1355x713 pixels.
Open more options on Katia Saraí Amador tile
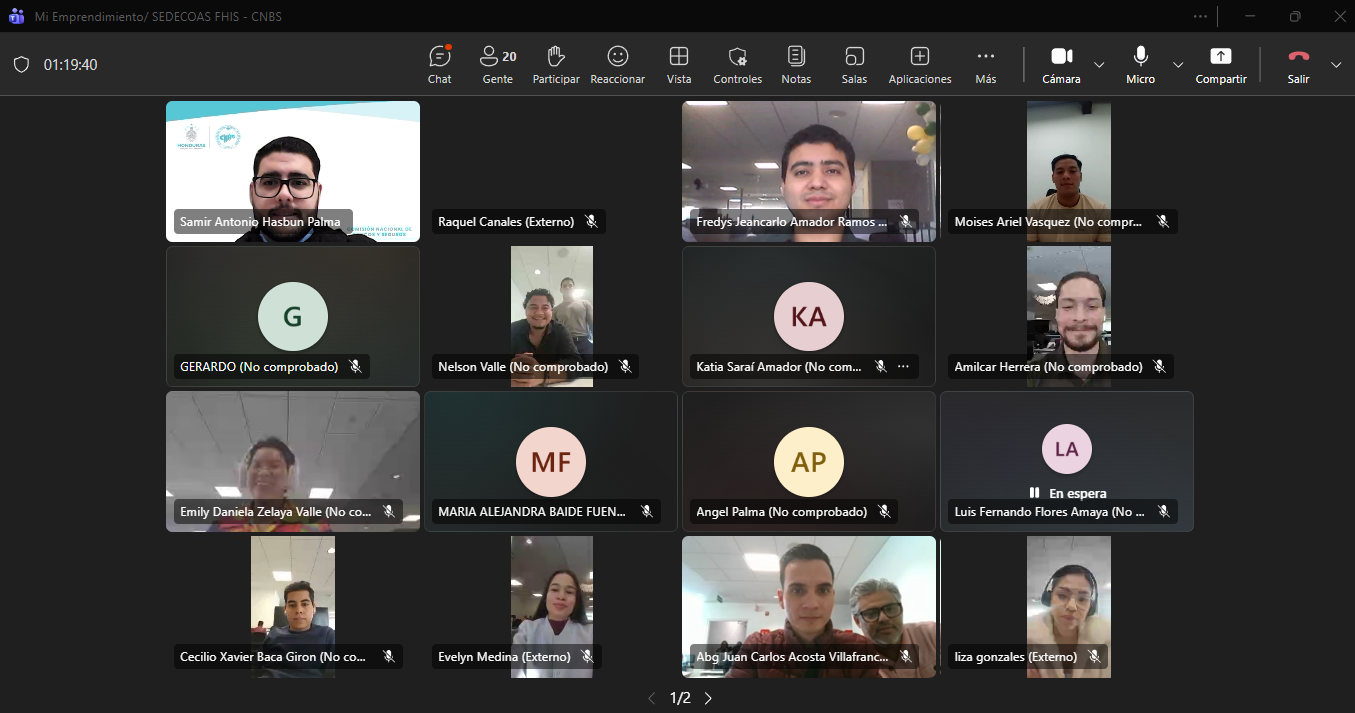pyautogui.click(x=903, y=367)
